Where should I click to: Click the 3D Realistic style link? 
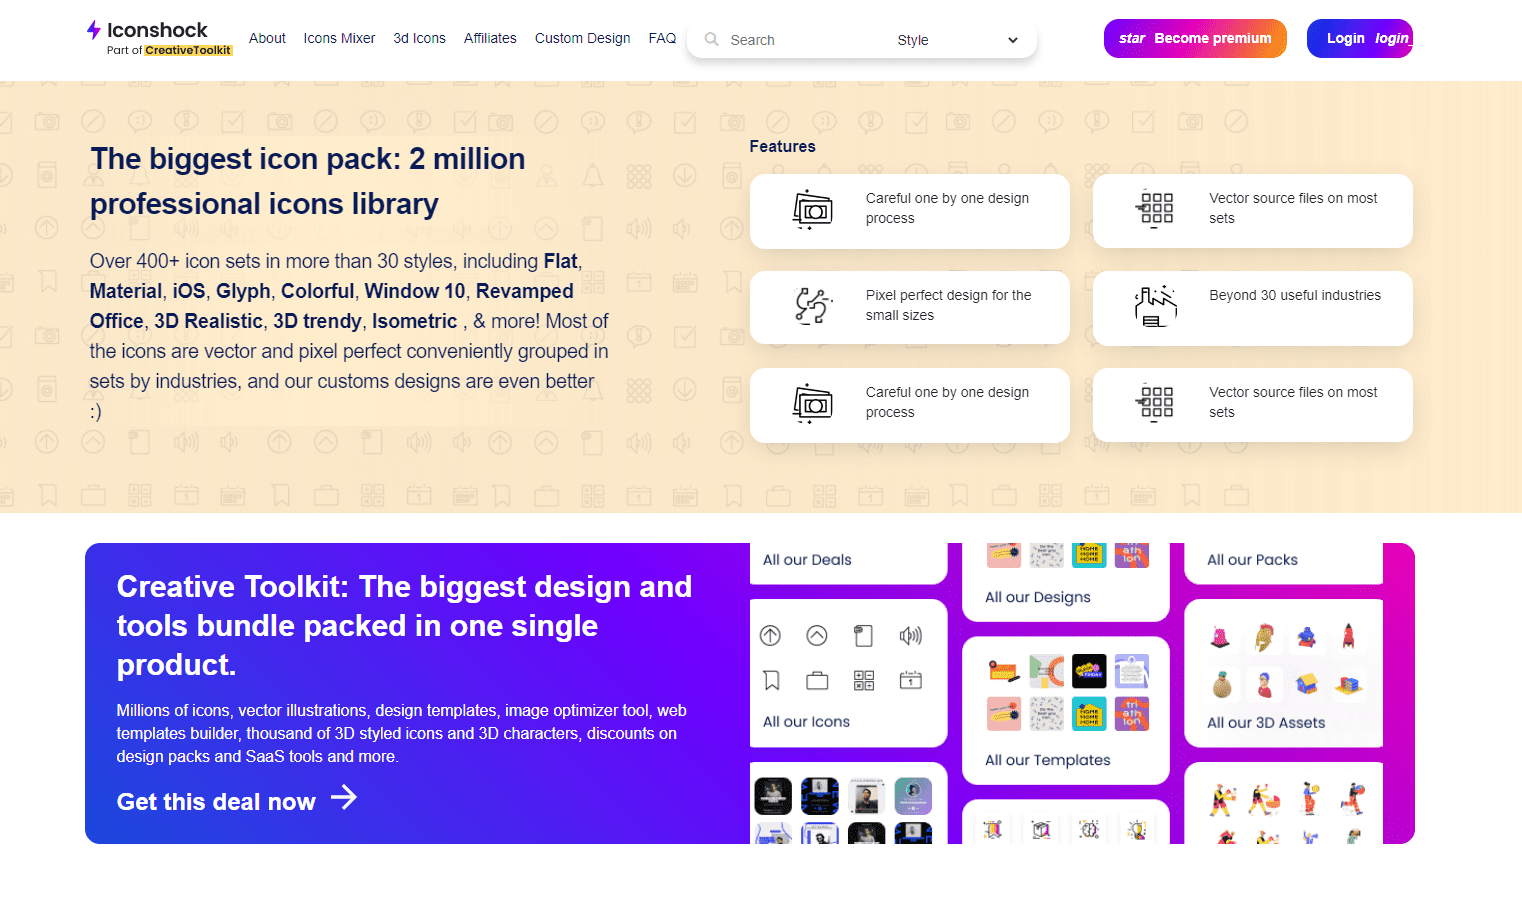coord(208,321)
